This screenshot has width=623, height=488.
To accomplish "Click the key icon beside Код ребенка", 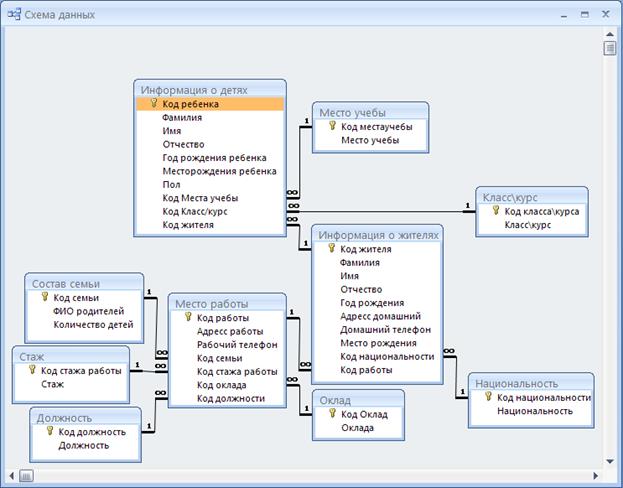I will coord(153,103).
